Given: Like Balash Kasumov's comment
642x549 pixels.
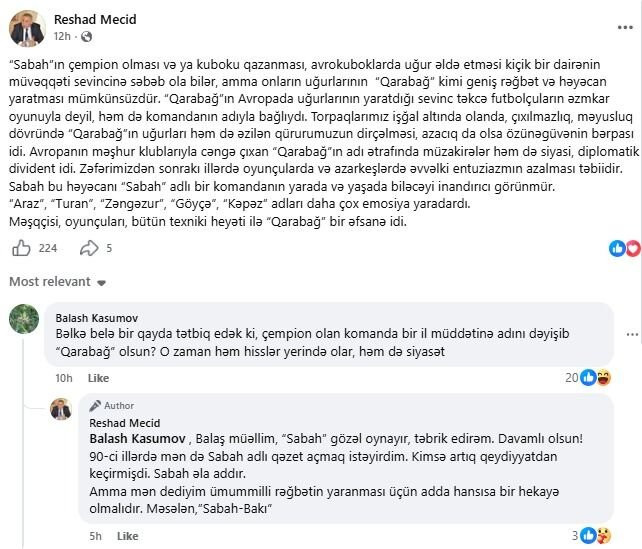Looking at the screenshot, I should pos(98,379).
